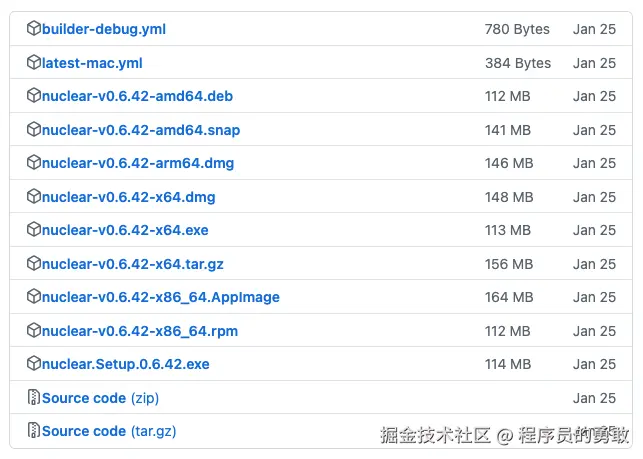Download nuclear-v0.6.42-x64.dmg installer
Viewport: 643px width, 459px height.
click(x=128, y=197)
